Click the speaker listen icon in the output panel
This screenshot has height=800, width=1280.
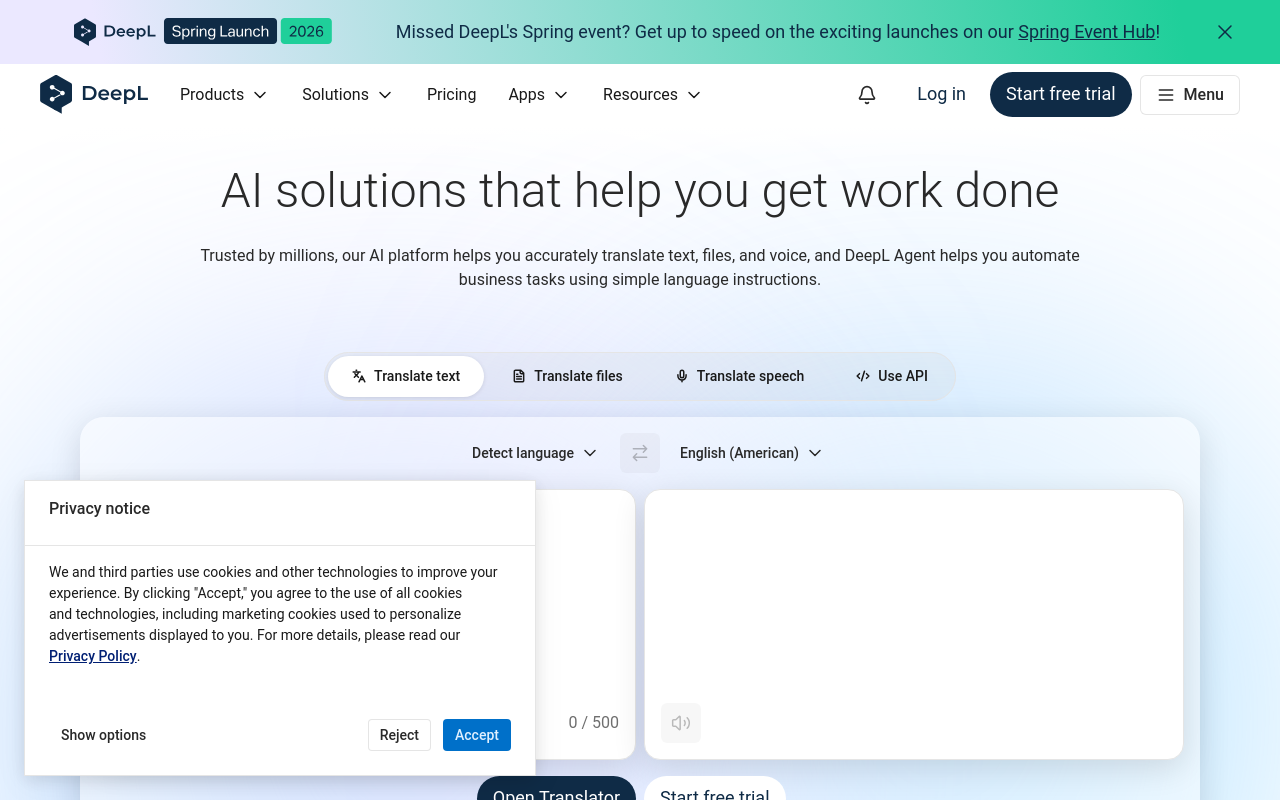(681, 723)
